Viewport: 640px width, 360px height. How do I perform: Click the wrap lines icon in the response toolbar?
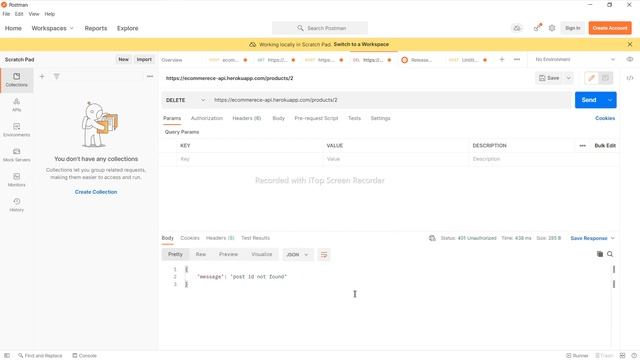[324, 255]
